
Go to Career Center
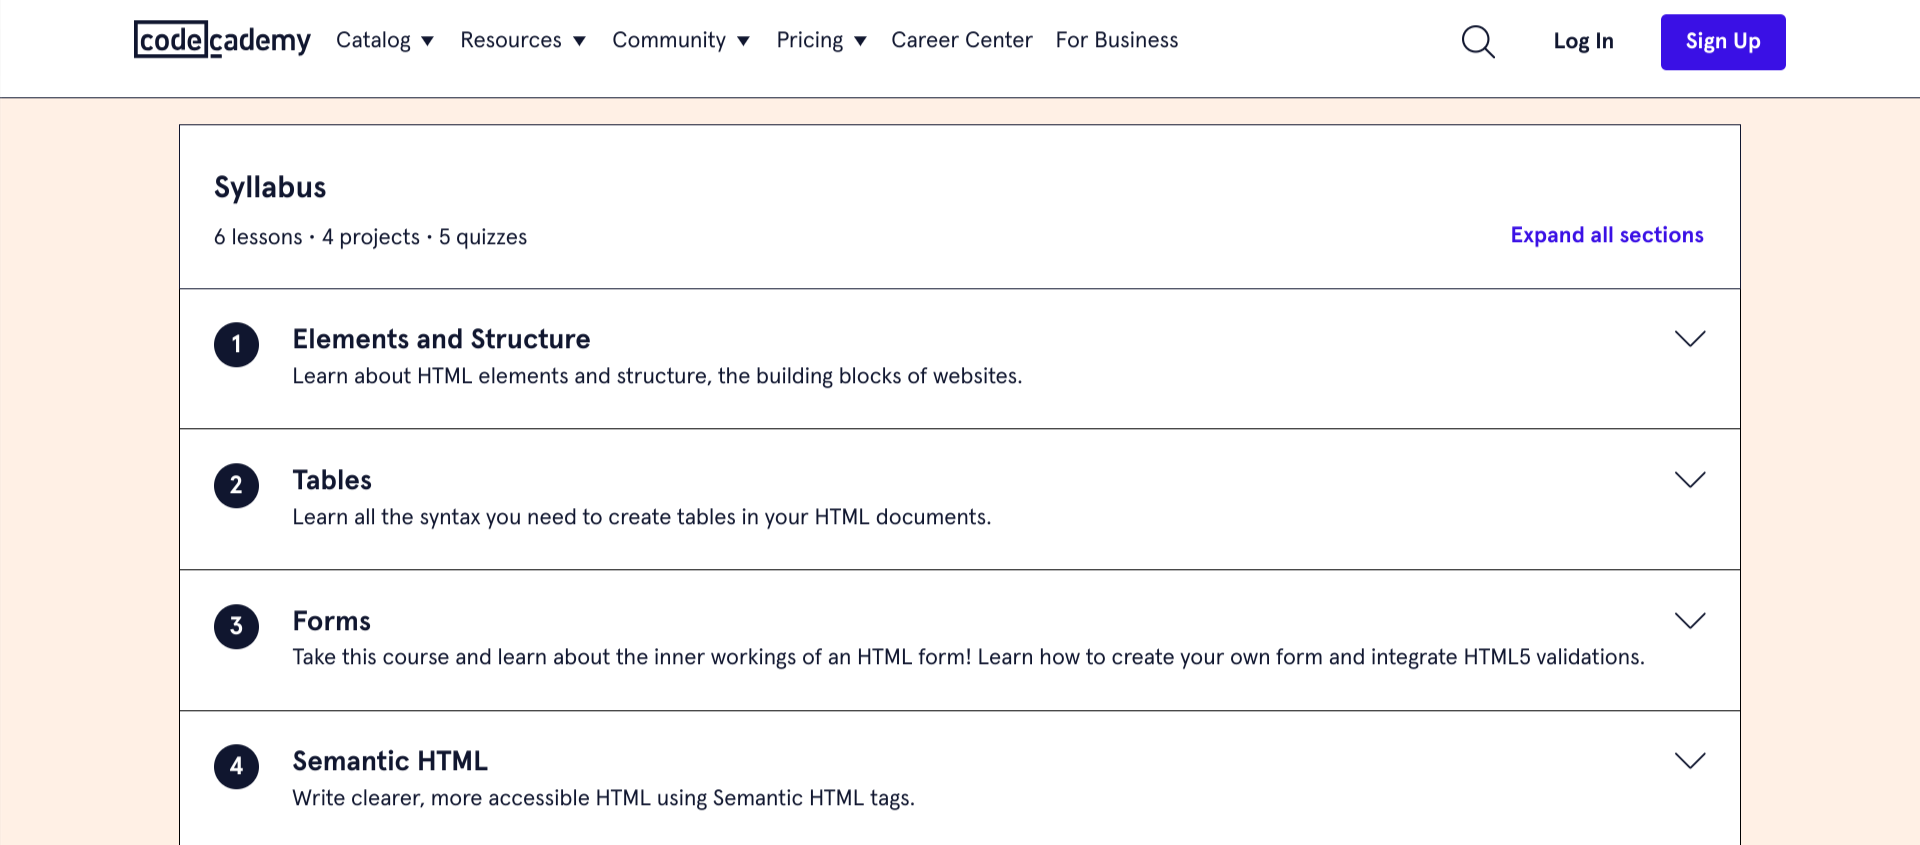(961, 40)
